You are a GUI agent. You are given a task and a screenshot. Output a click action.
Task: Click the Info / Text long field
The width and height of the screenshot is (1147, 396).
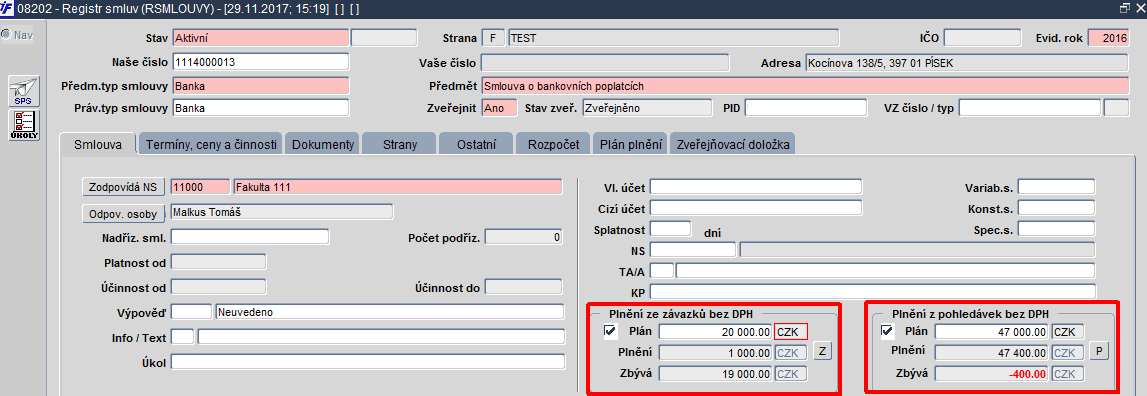click(381, 337)
